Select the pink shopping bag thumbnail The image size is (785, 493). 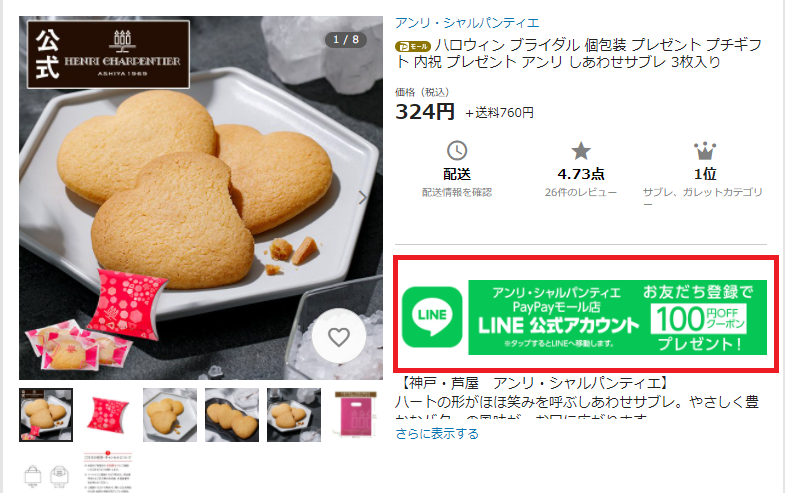point(355,415)
